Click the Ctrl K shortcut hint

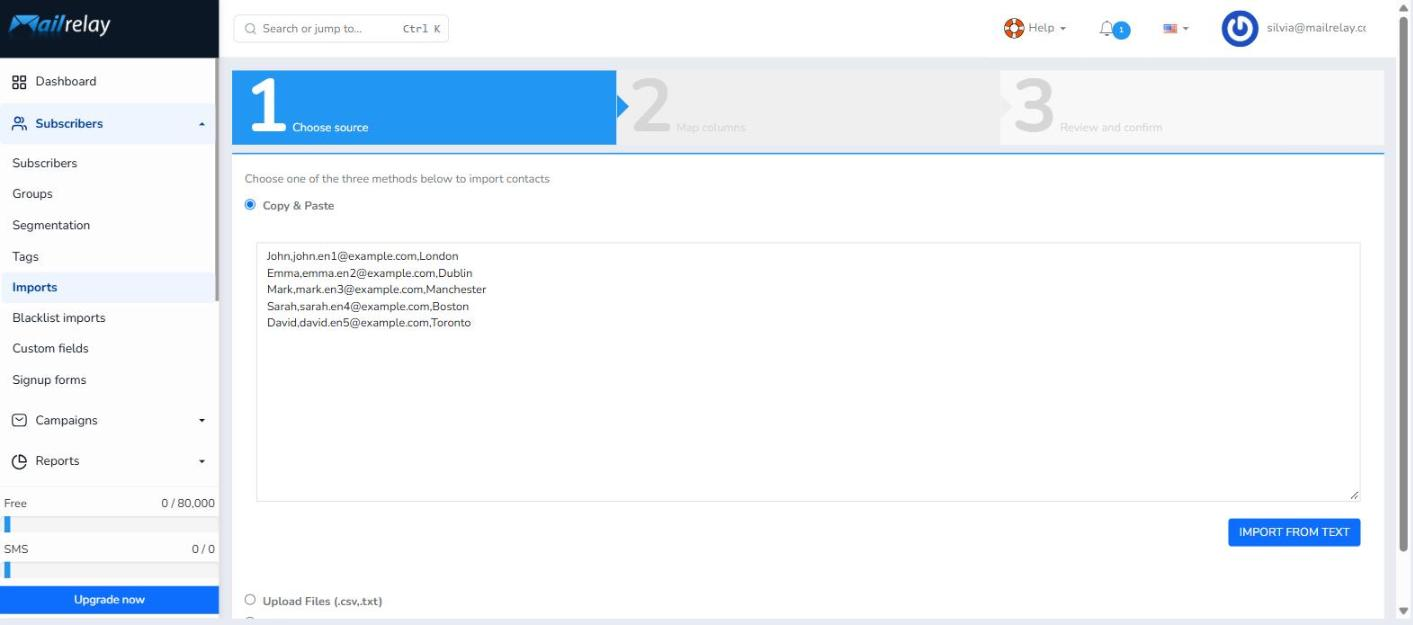[421, 29]
